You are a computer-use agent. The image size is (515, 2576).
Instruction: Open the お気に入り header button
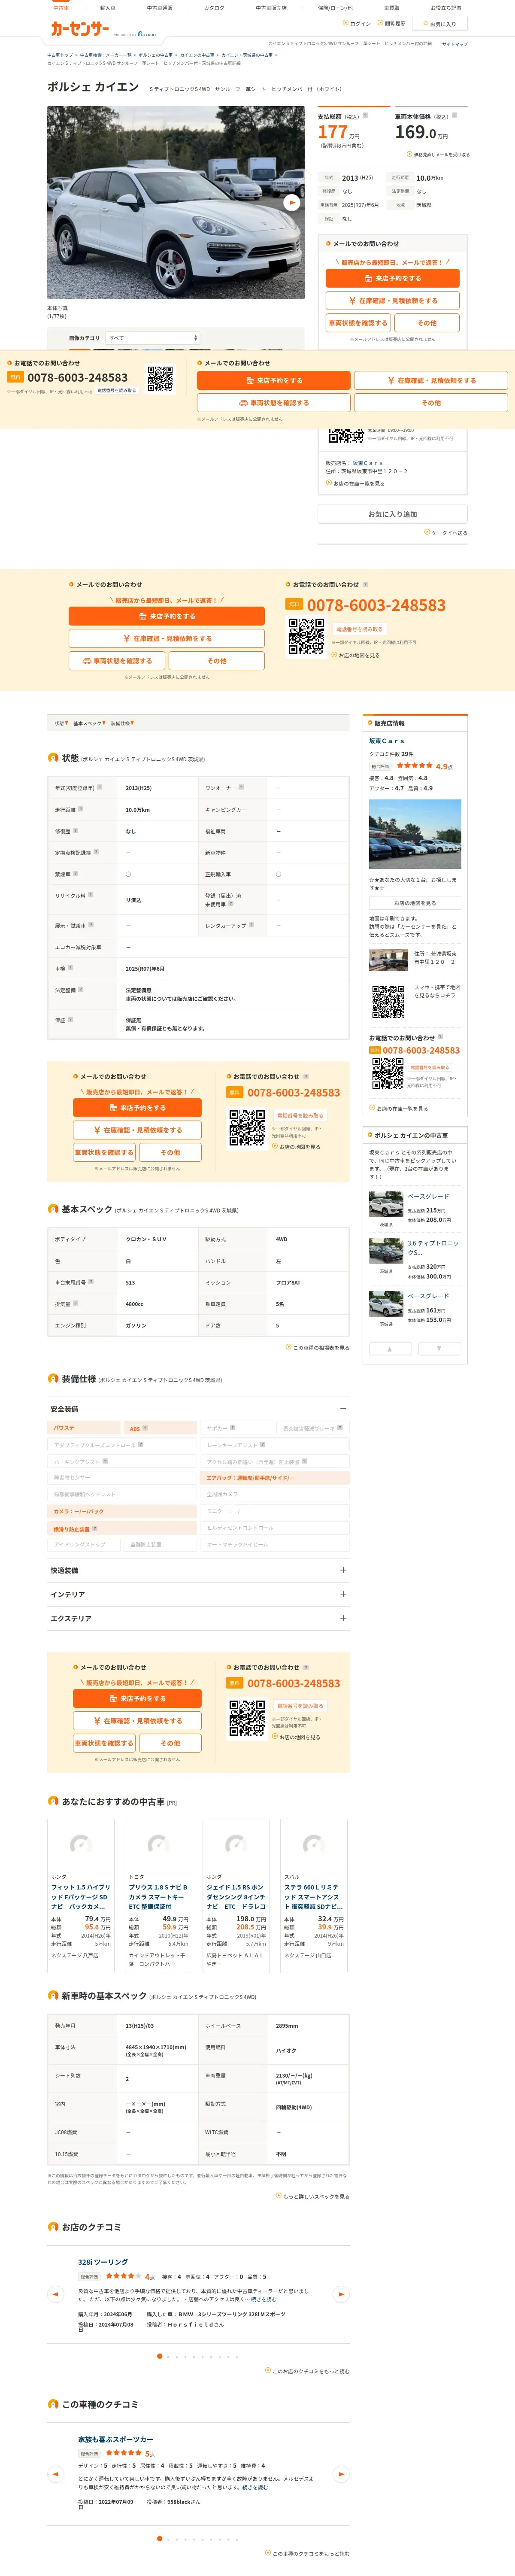[439, 24]
